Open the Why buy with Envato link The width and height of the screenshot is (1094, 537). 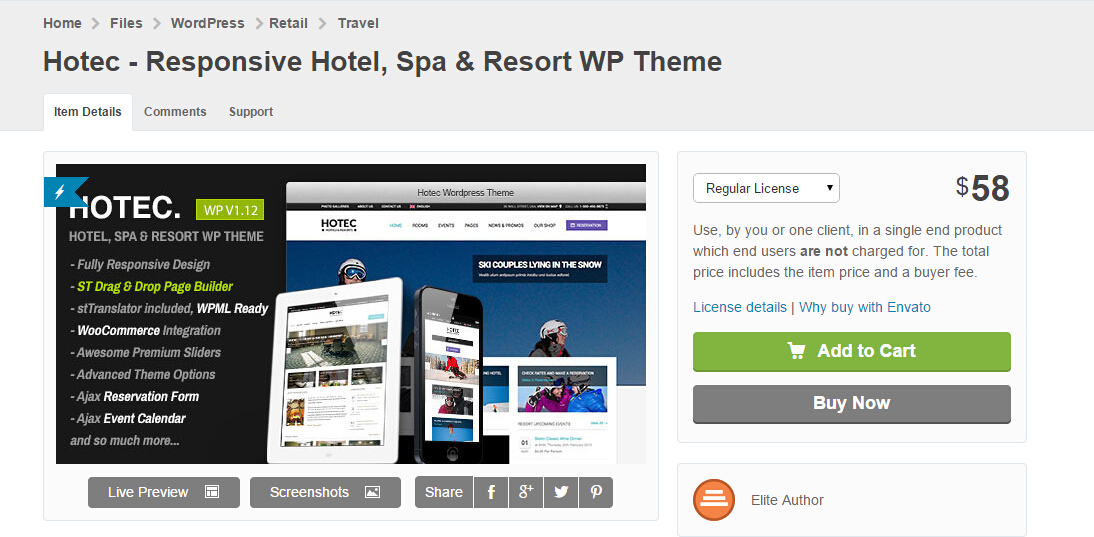864,308
